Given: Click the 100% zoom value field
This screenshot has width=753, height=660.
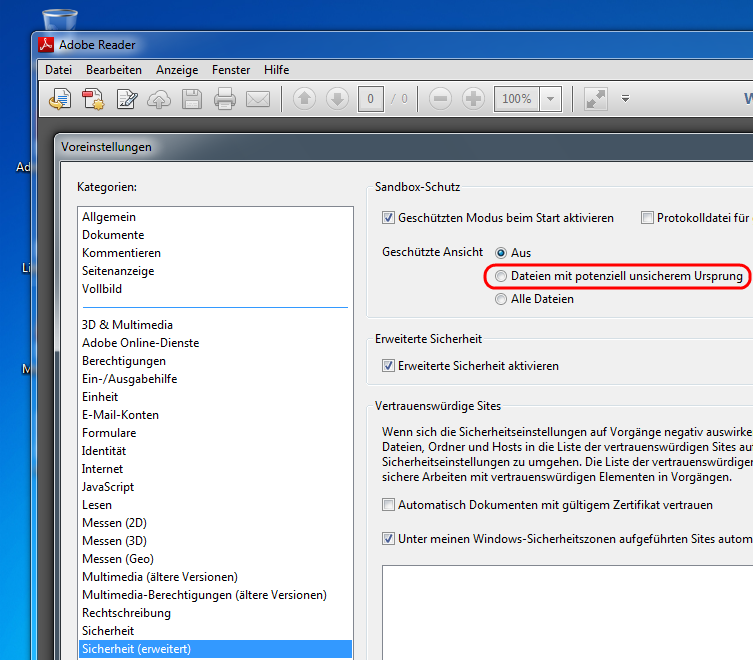Looking at the screenshot, I should pyautogui.click(x=517, y=99).
